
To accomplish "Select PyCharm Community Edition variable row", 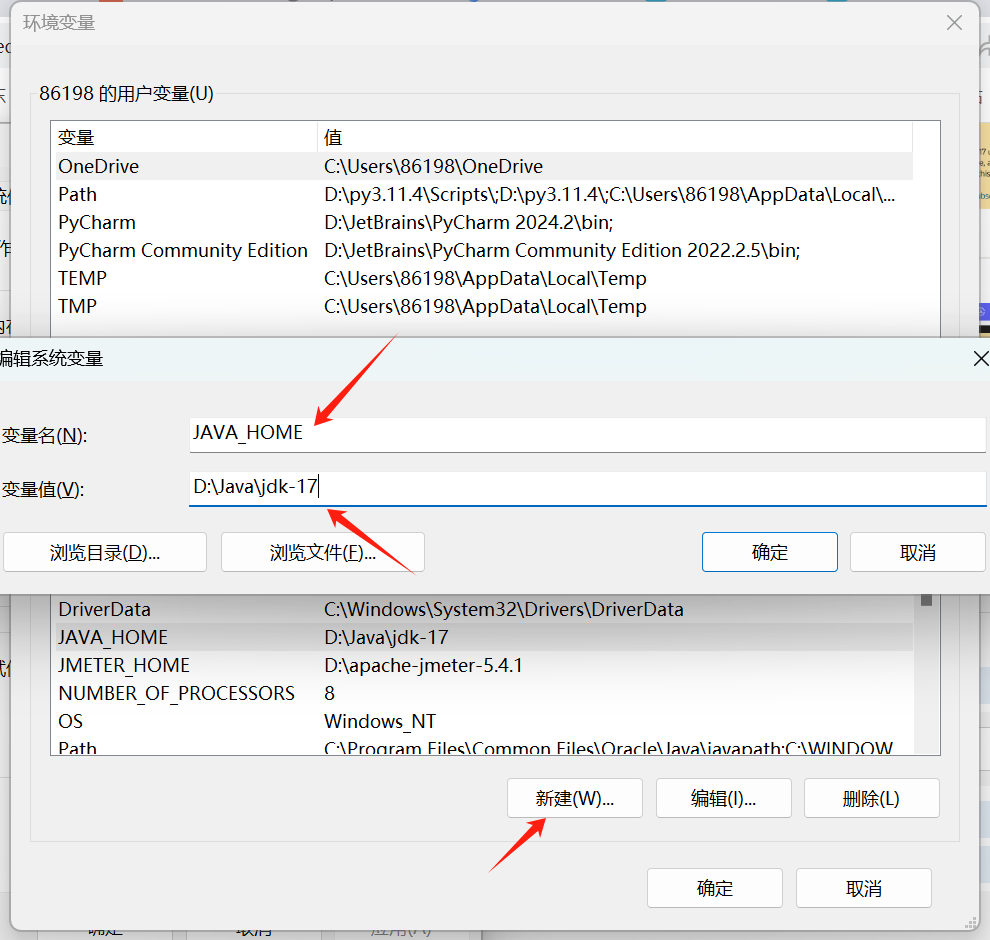I will tap(484, 250).
